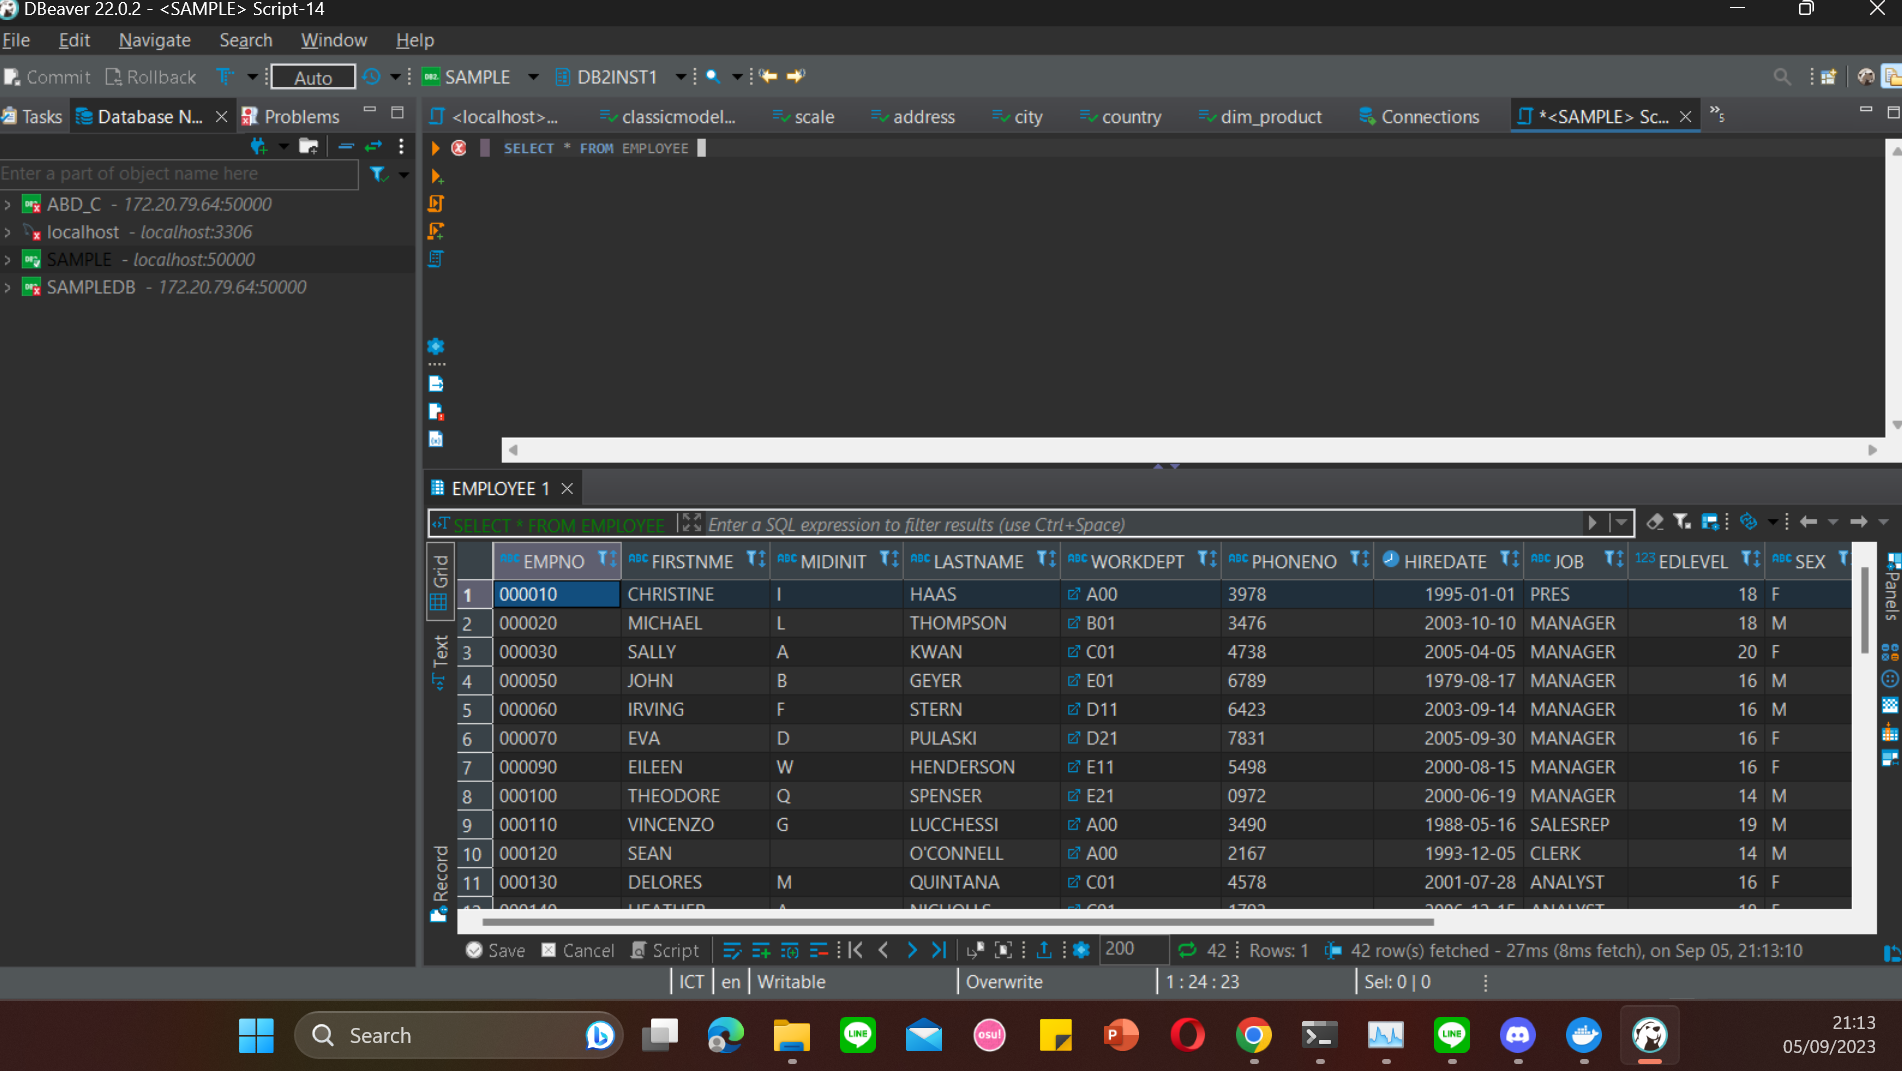Click the Rollback toolbar button
1902x1071 pixels.
click(x=151, y=77)
